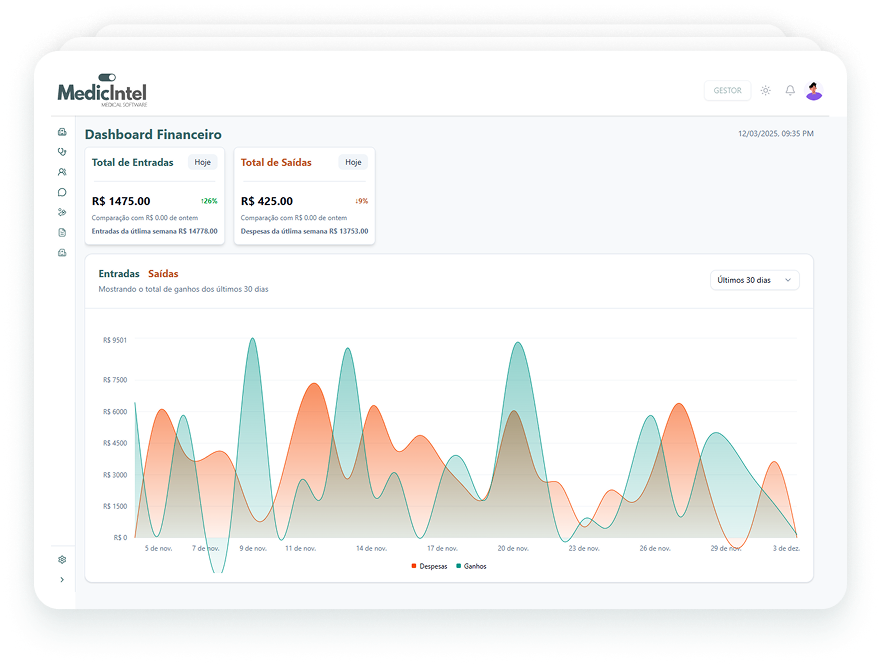Image resolution: width=881 pixels, height=665 pixels.
Task: Click the orange Despesas legend color dot
Action: (414, 566)
